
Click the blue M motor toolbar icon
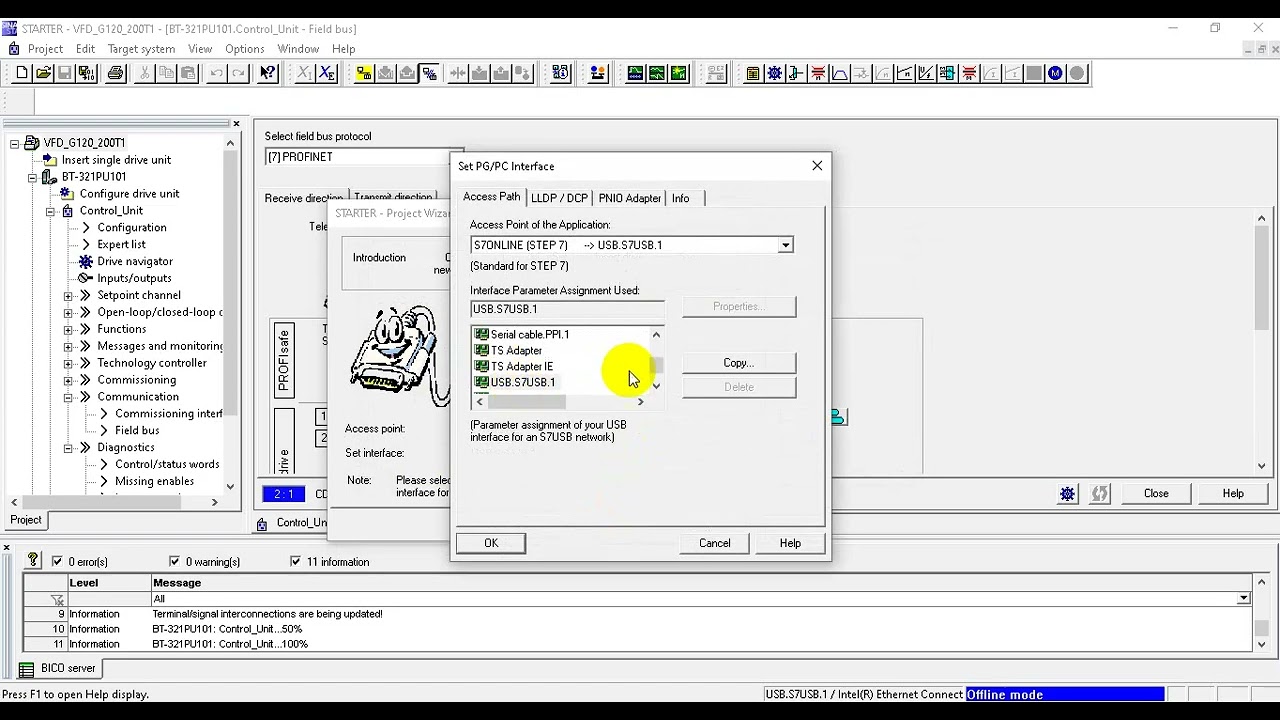[1055, 73]
